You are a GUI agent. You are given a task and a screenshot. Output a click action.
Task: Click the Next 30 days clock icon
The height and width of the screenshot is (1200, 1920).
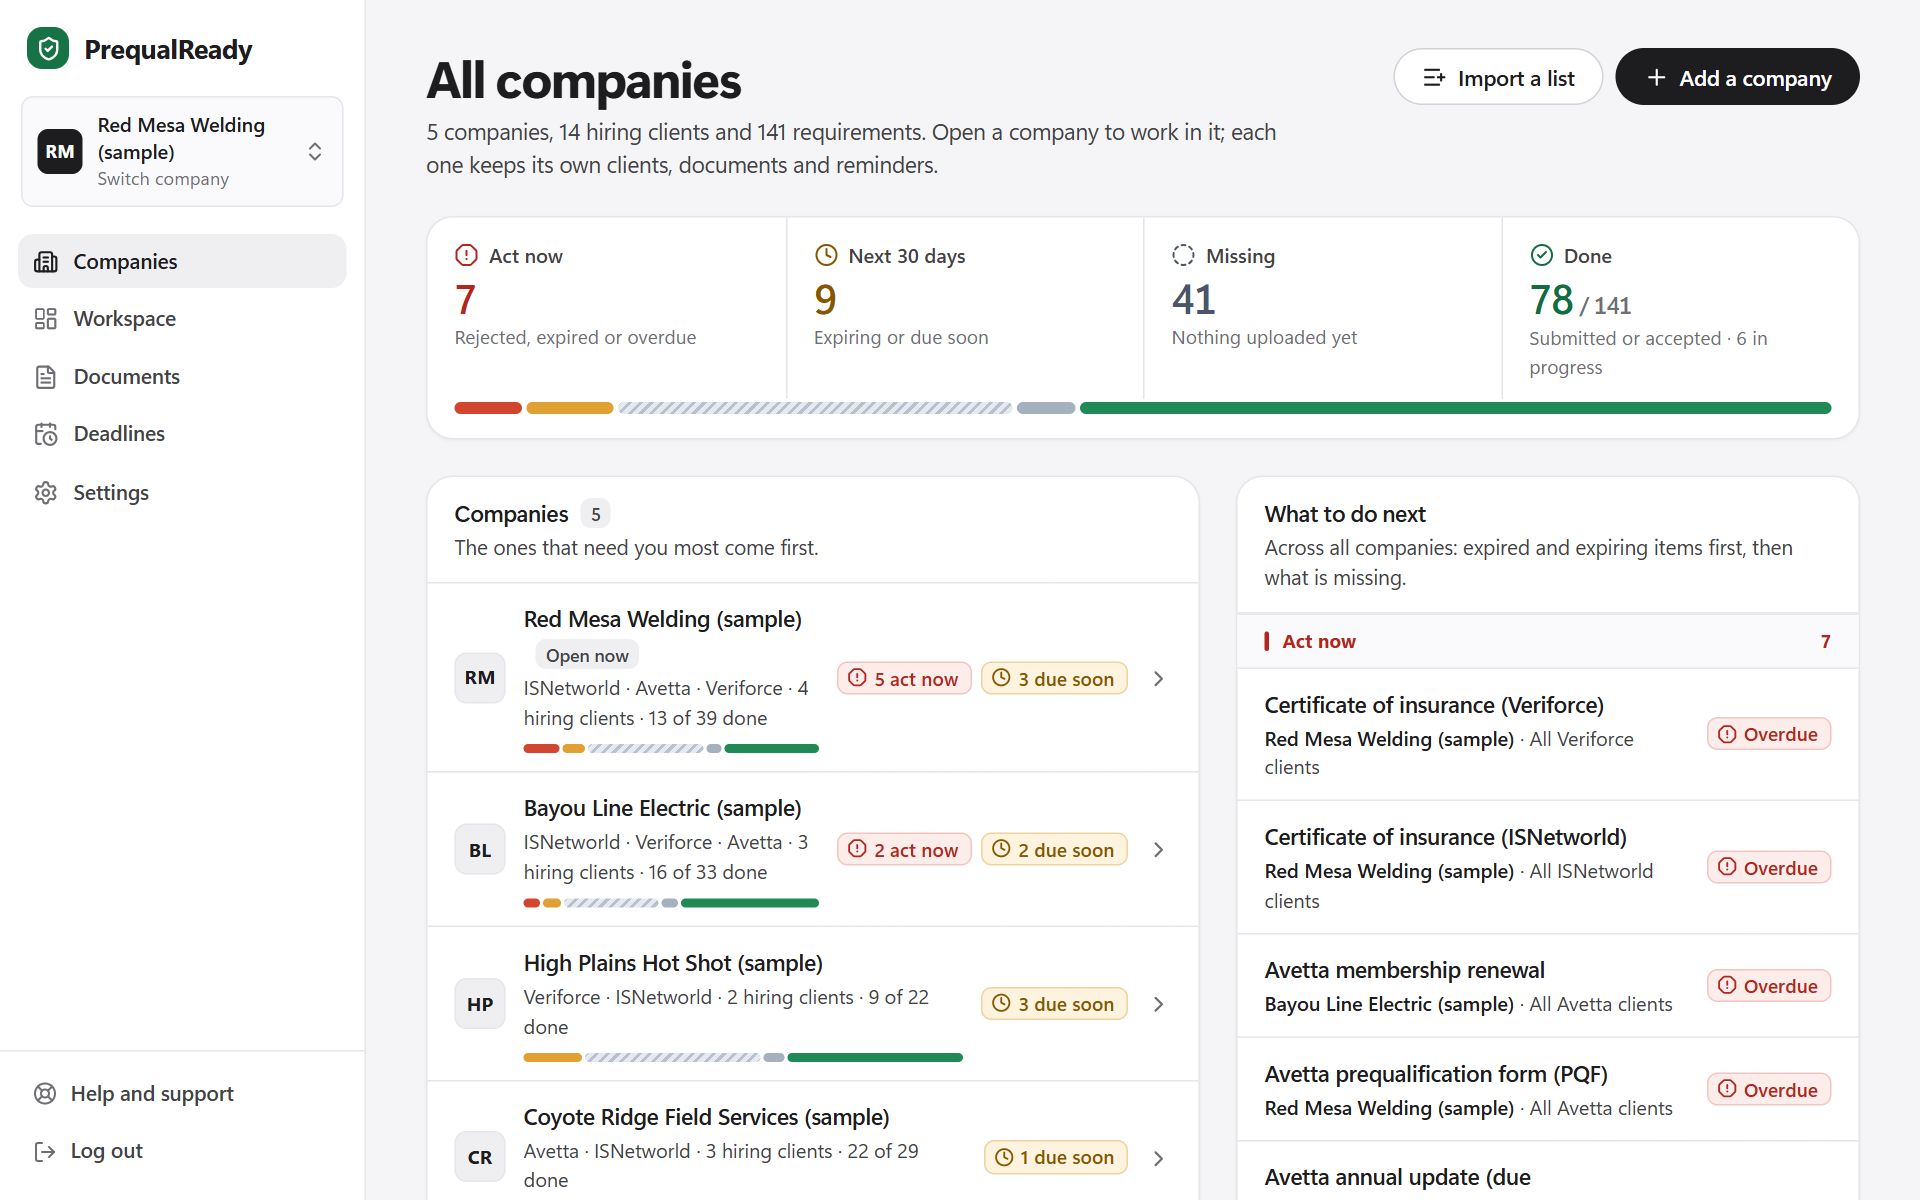click(x=826, y=255)
